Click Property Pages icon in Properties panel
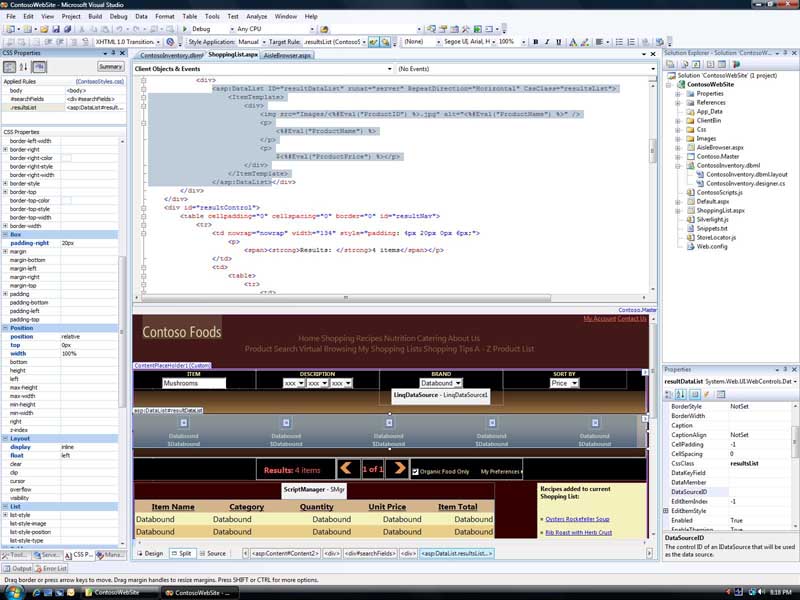 [x=720, y=394]
